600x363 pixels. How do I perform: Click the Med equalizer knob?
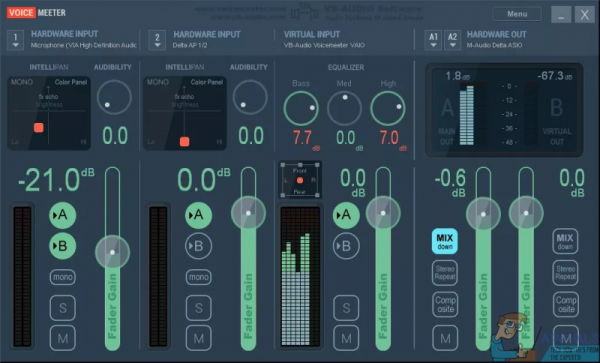344,108
